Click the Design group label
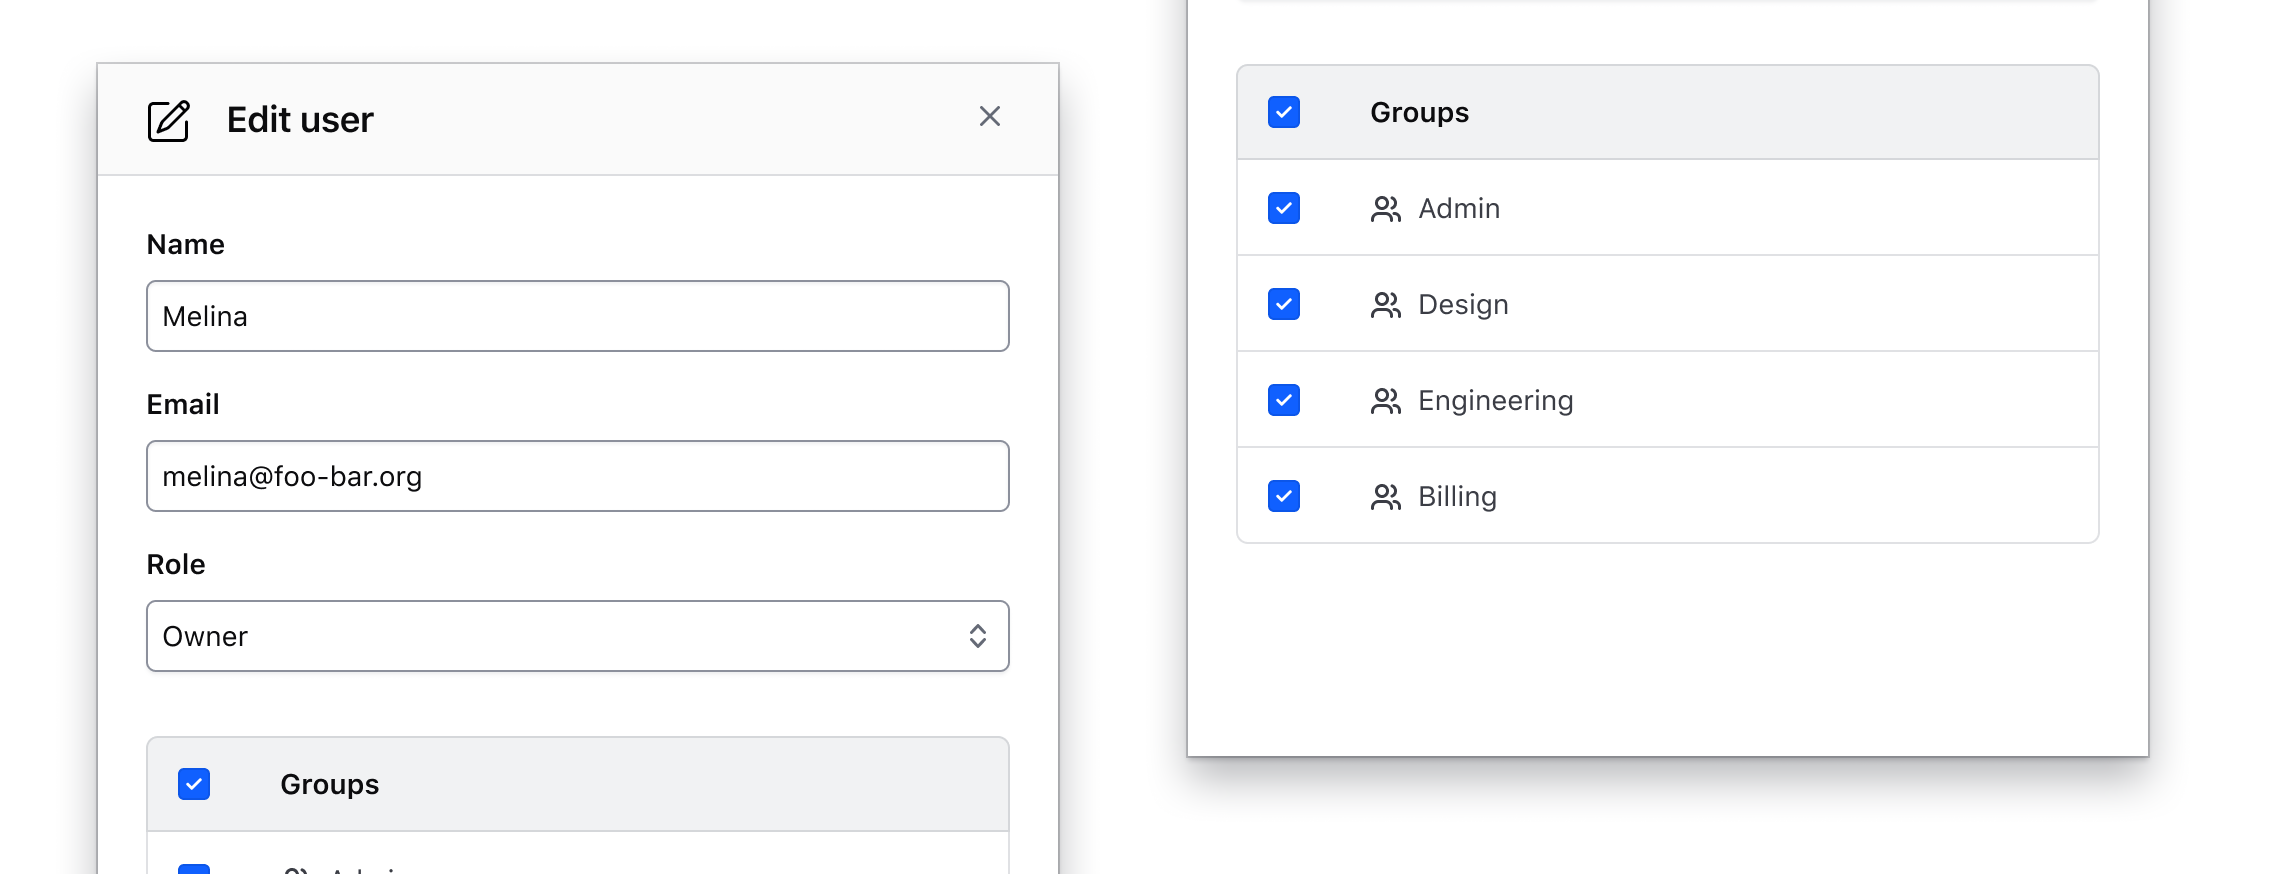This screenshot has width=2276, height=874. [x=1463, y=305]
